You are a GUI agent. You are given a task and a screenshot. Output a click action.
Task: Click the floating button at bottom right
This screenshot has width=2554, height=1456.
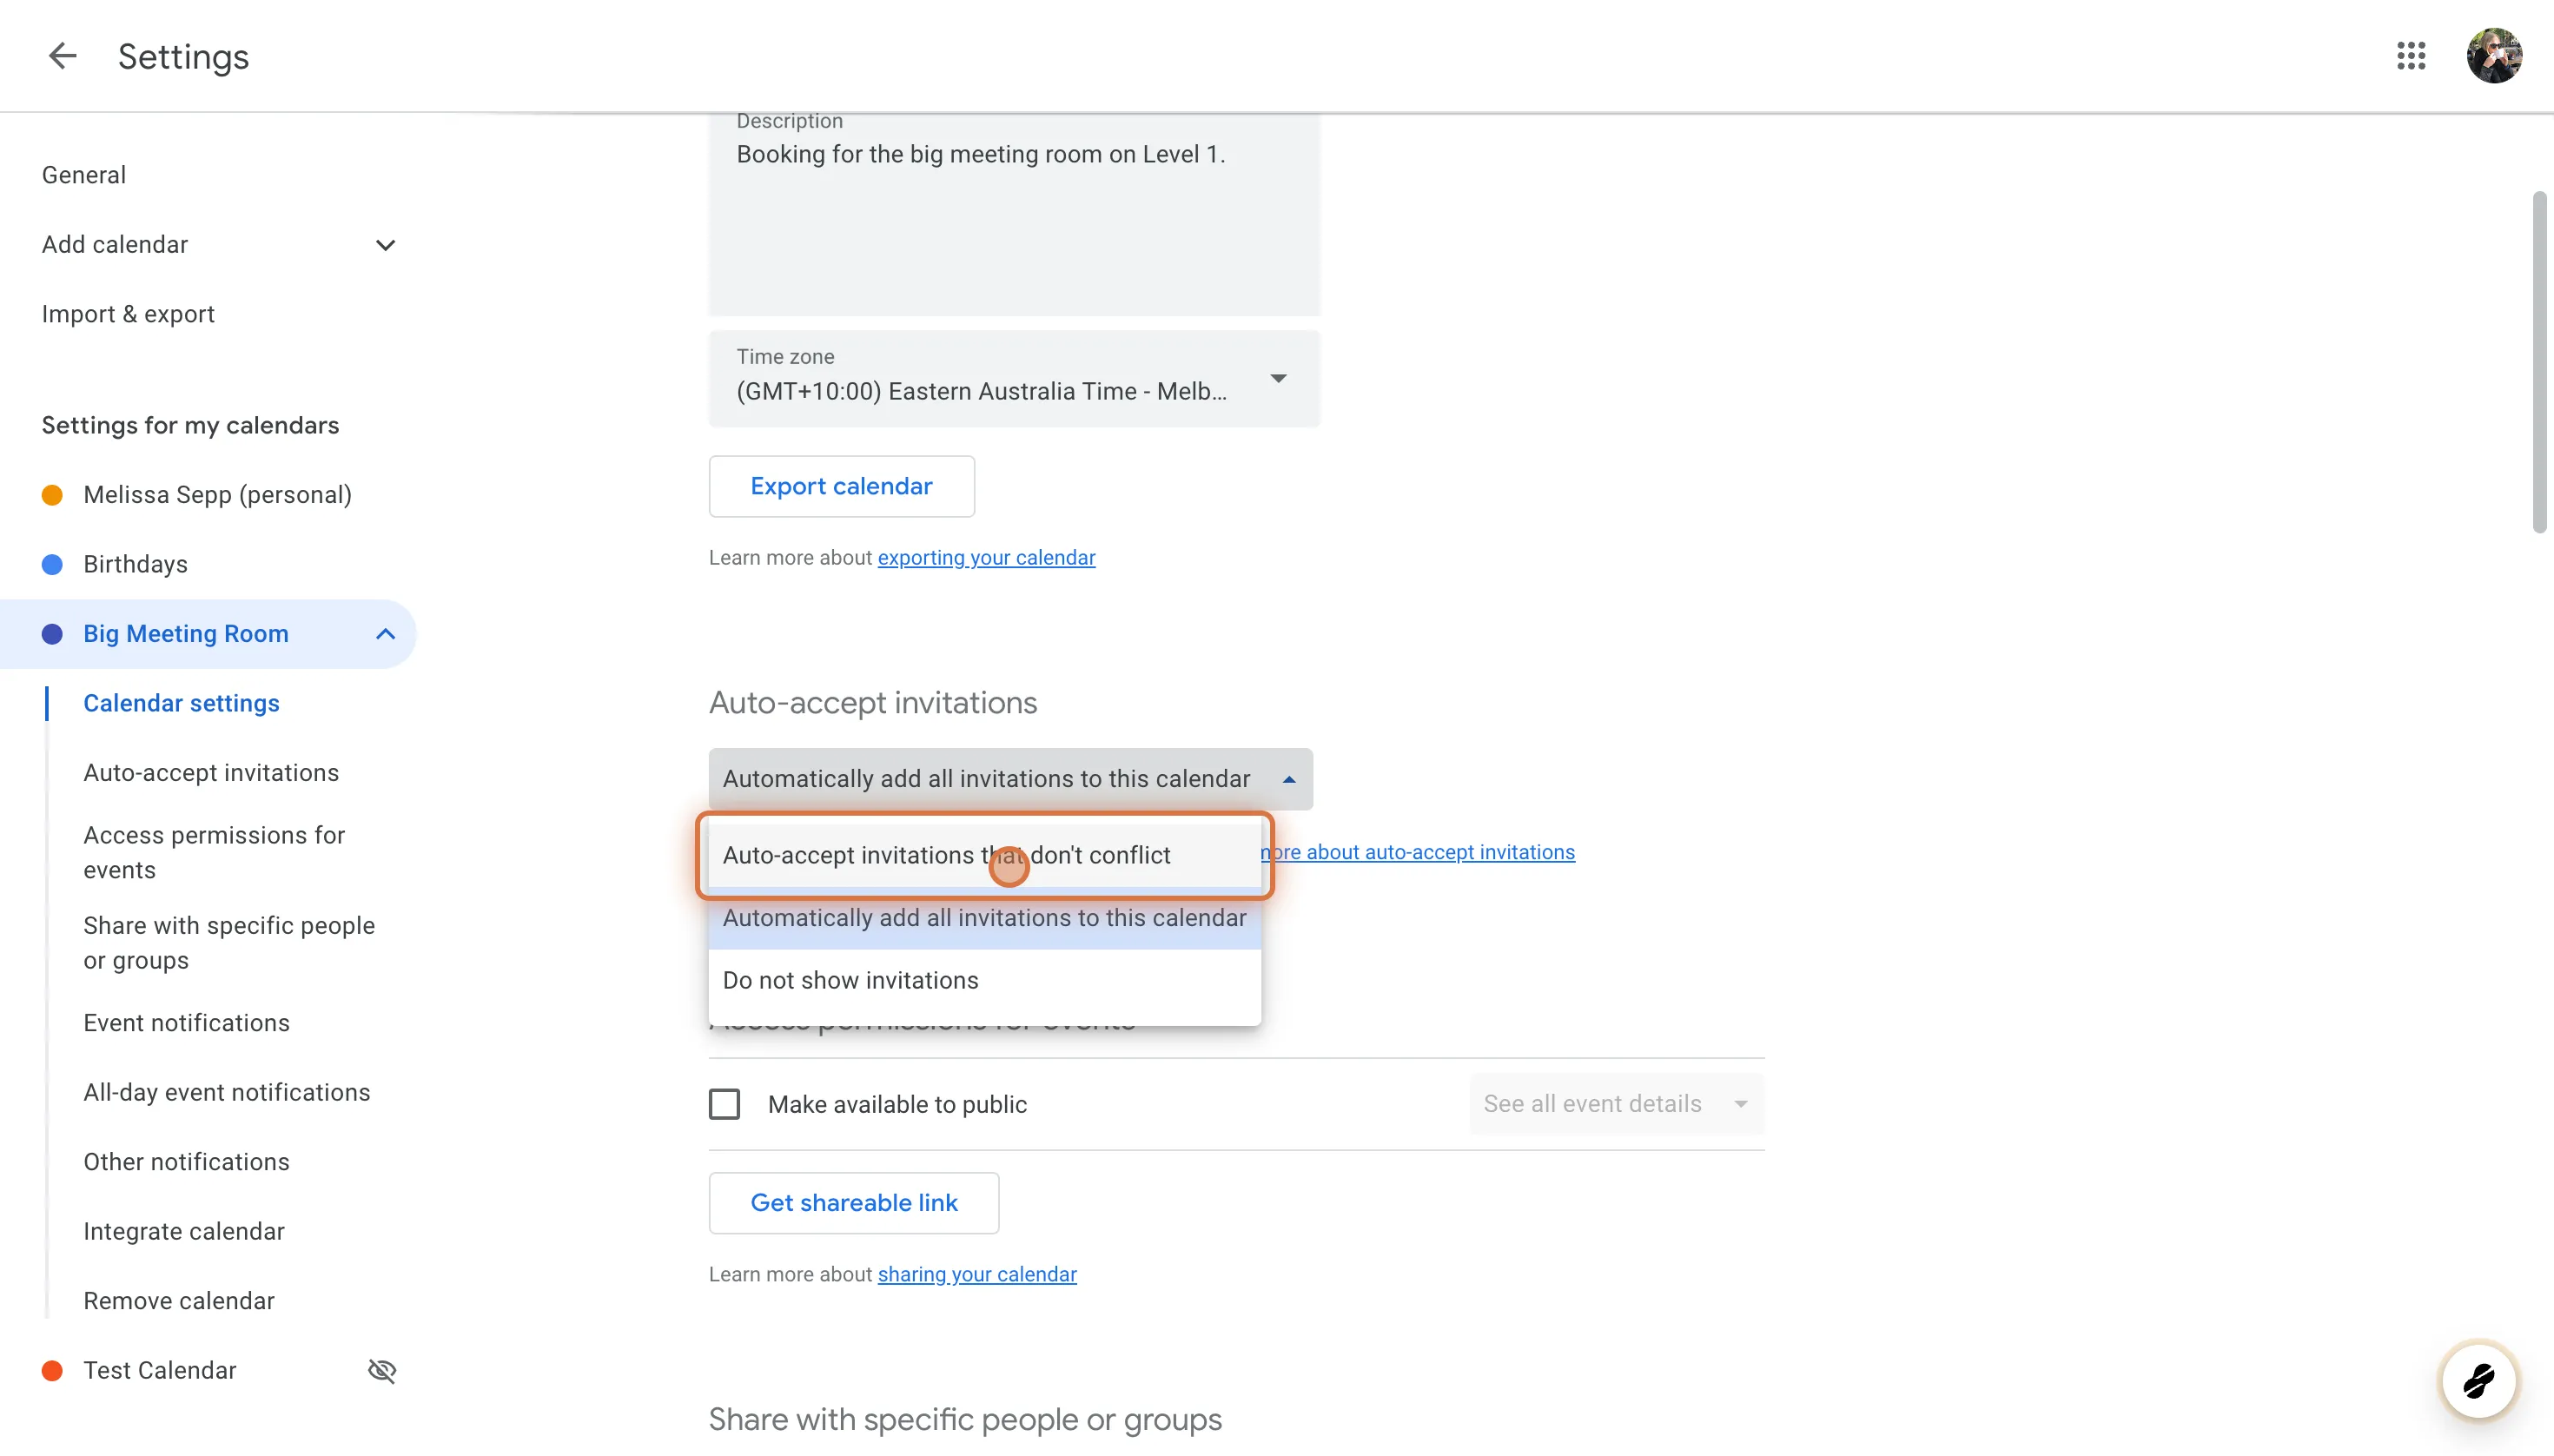pyautogui.click(x=2478, y=1381)
